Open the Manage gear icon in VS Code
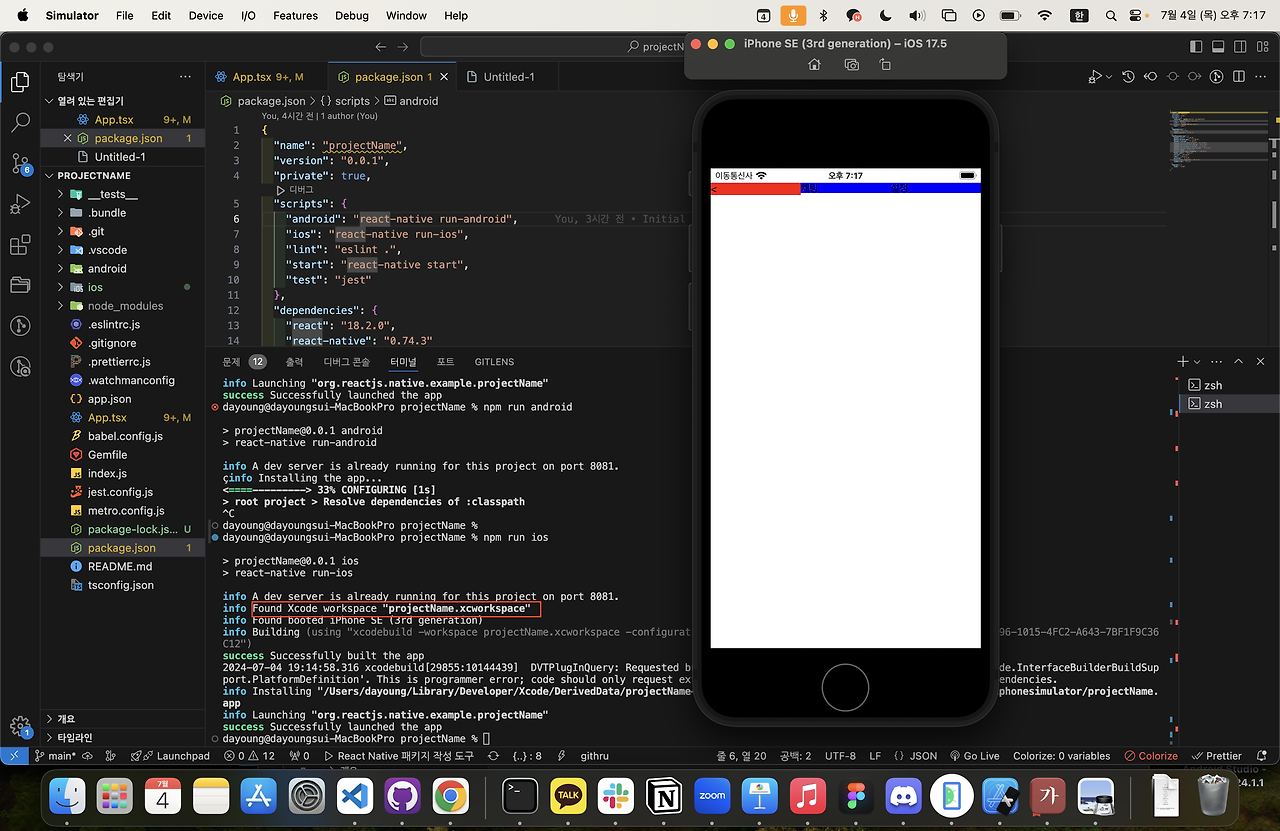Image resolution: width=1280 pixels, height=831 pixels. click(x=20, y=726)
